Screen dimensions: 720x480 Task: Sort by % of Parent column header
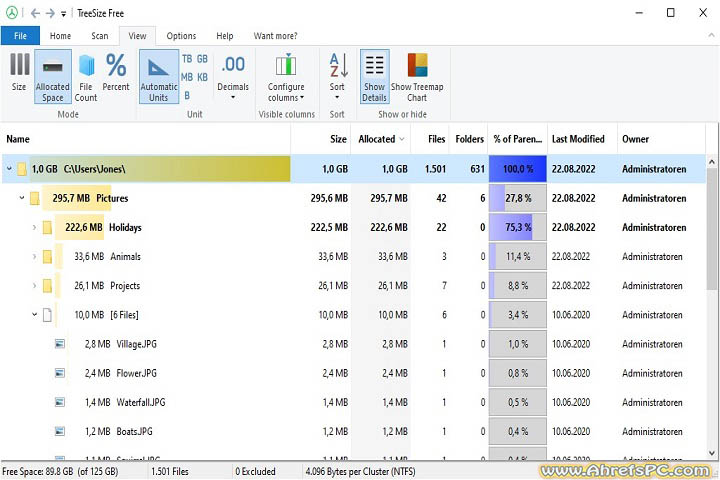tap(518, 139)
